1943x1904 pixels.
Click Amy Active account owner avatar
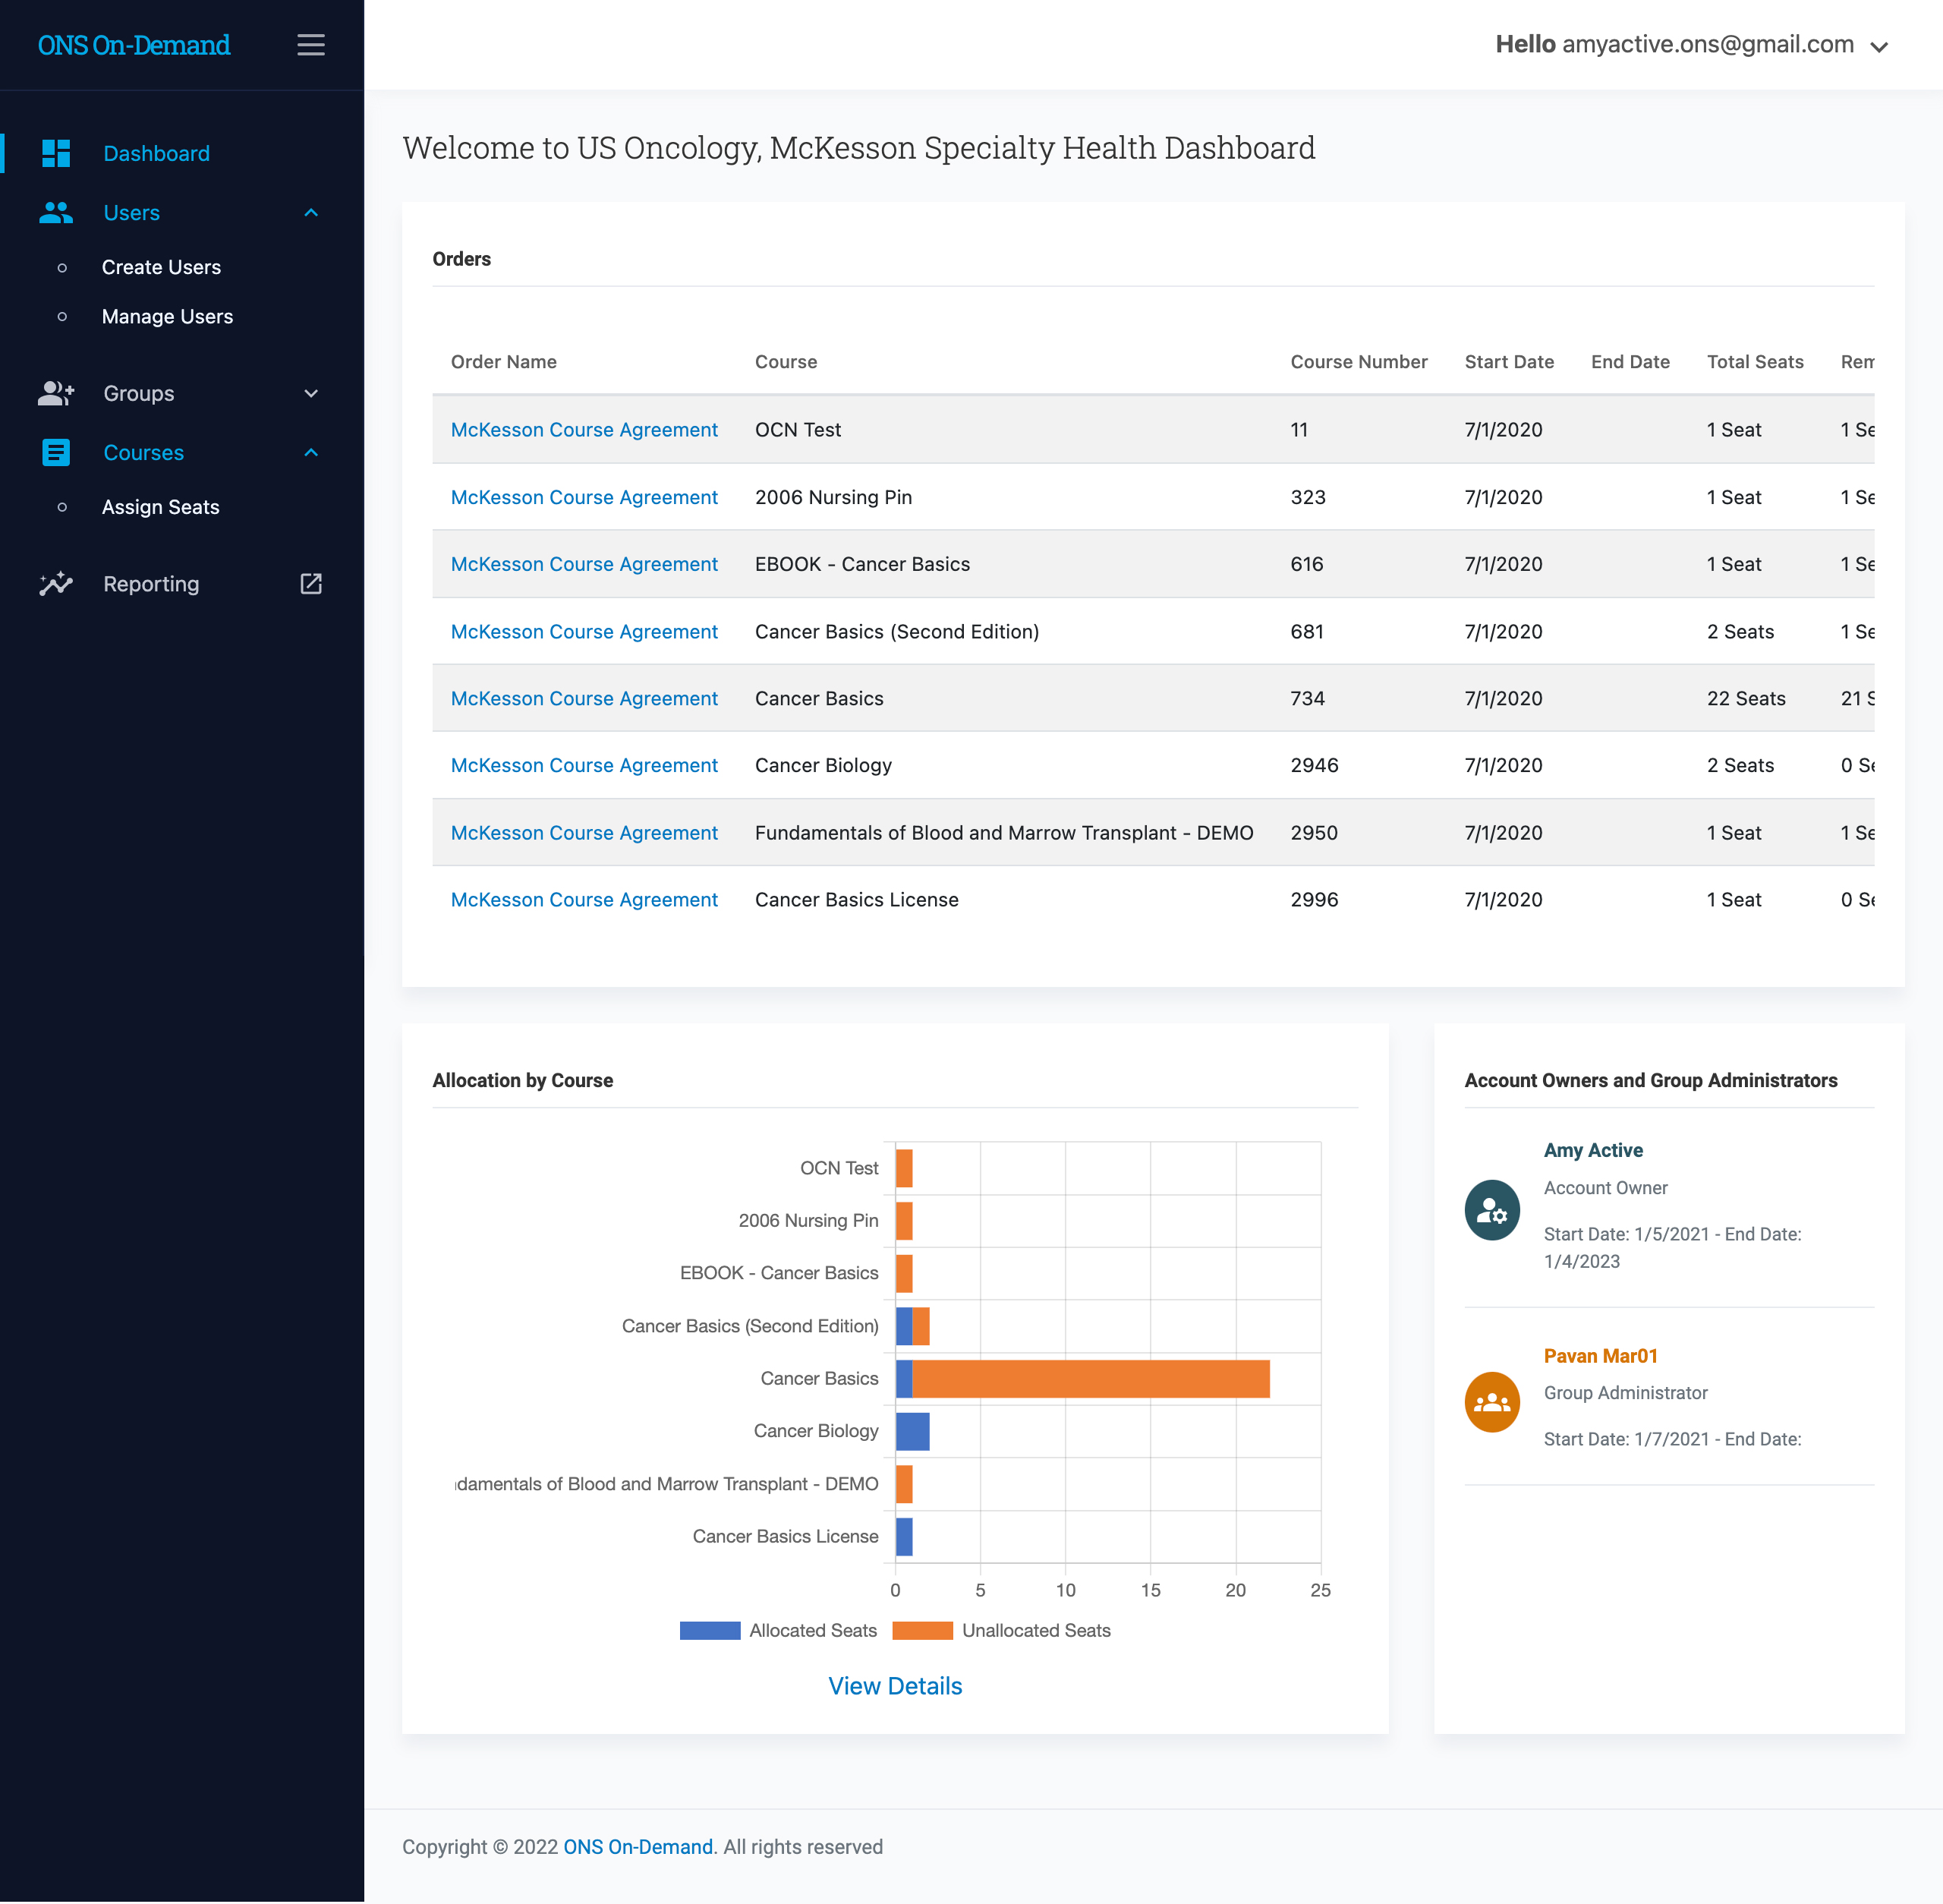tap(1492, 1210)
